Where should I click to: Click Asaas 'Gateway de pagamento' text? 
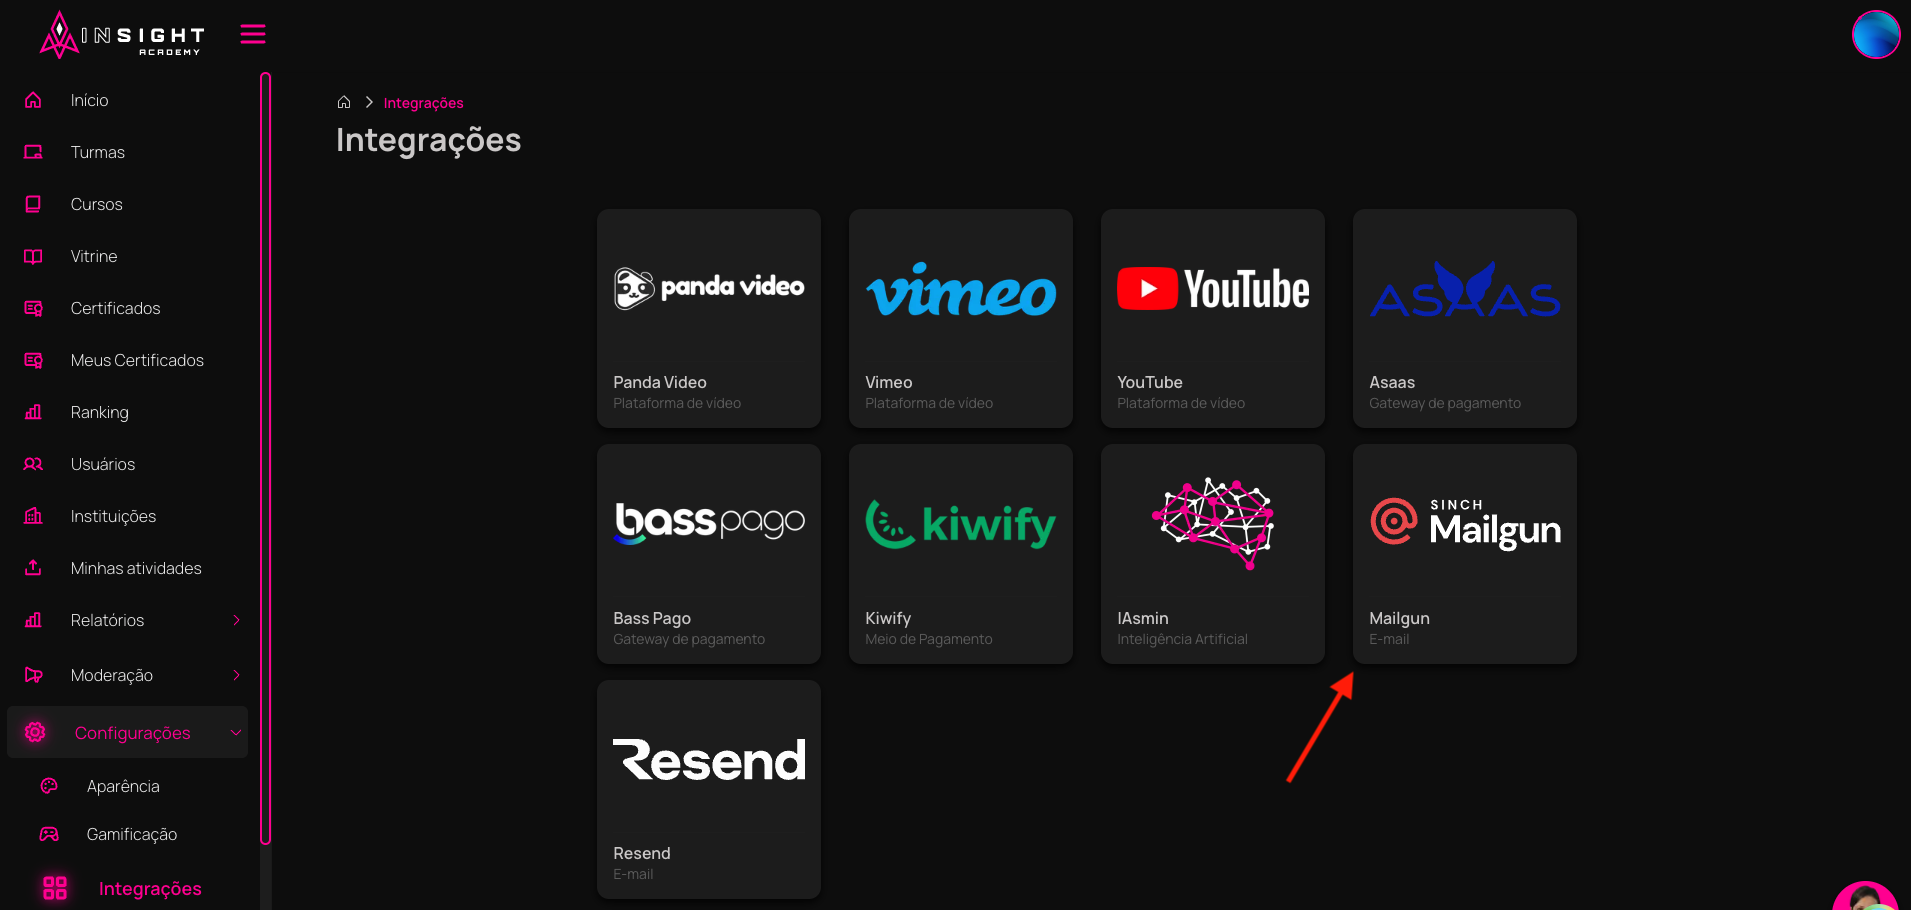[1445, 403]
